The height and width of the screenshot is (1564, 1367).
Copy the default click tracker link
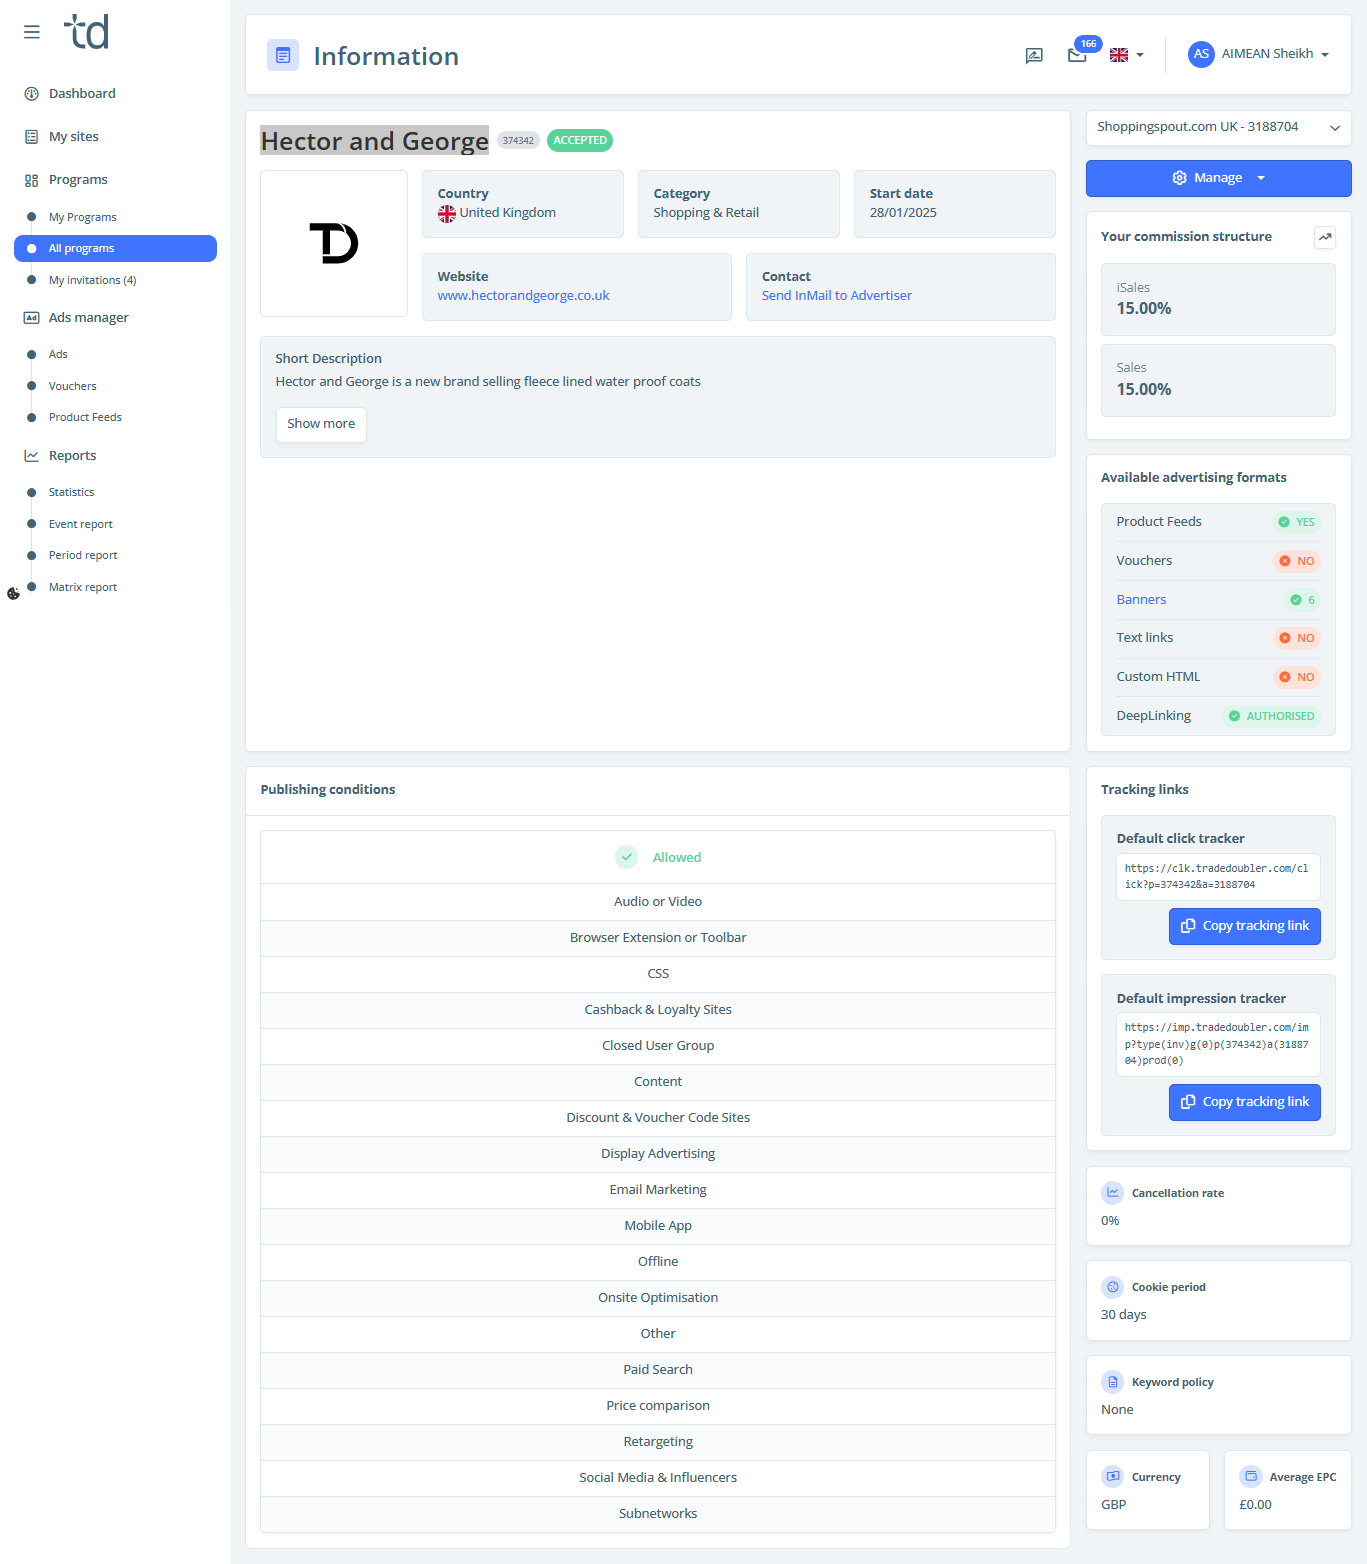pyautogui.click(x=1244, y=926)
